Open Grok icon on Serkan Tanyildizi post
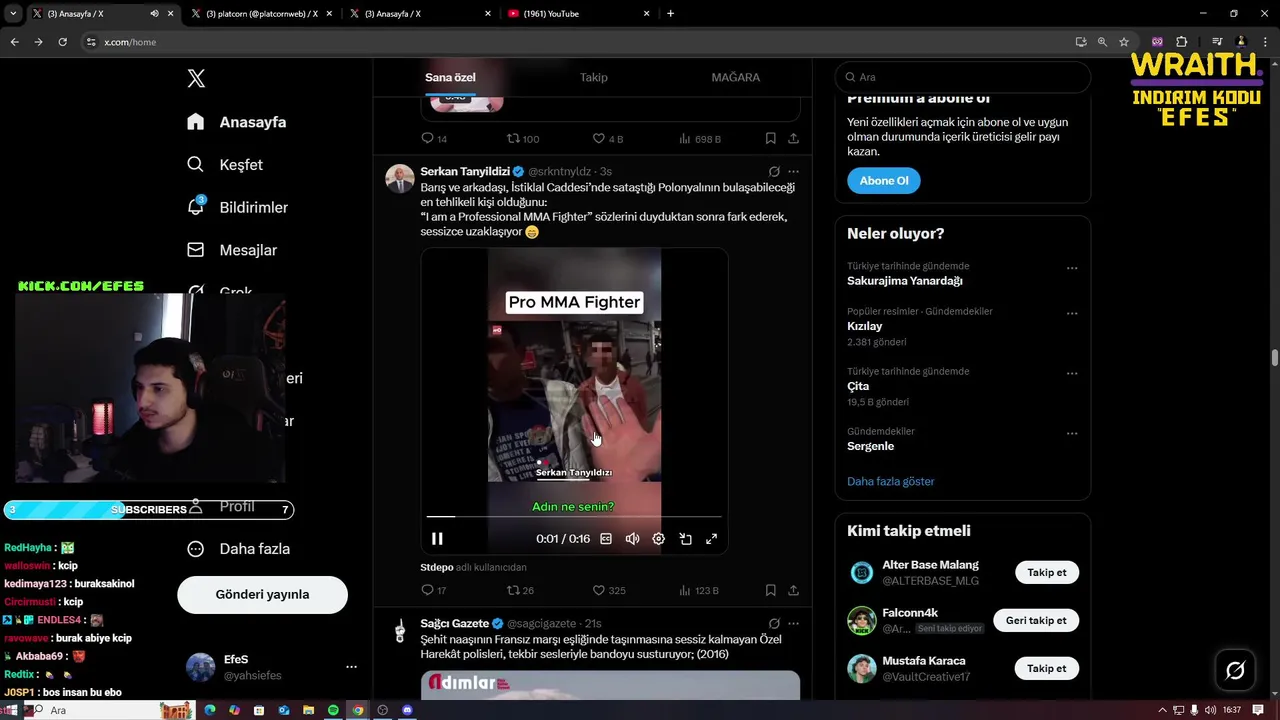Image resolution: width=1280 pixels, height=720 pixels. tap(774, 172)
